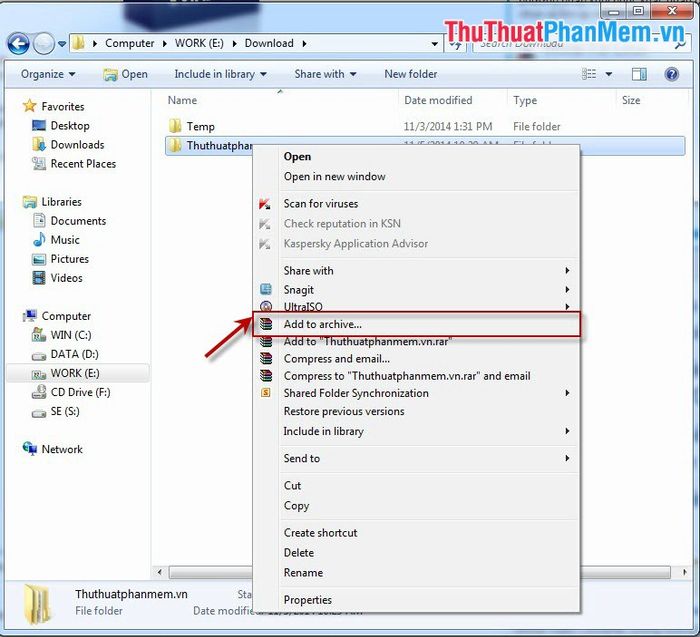700x637 pixels.
Task: Select Desktop under Favorites
Action: point(70,126)
